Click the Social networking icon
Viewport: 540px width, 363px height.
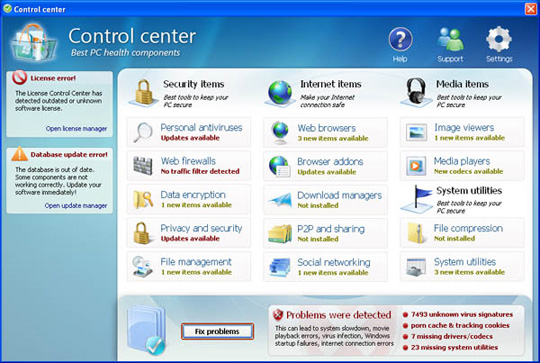click(280, 267)
